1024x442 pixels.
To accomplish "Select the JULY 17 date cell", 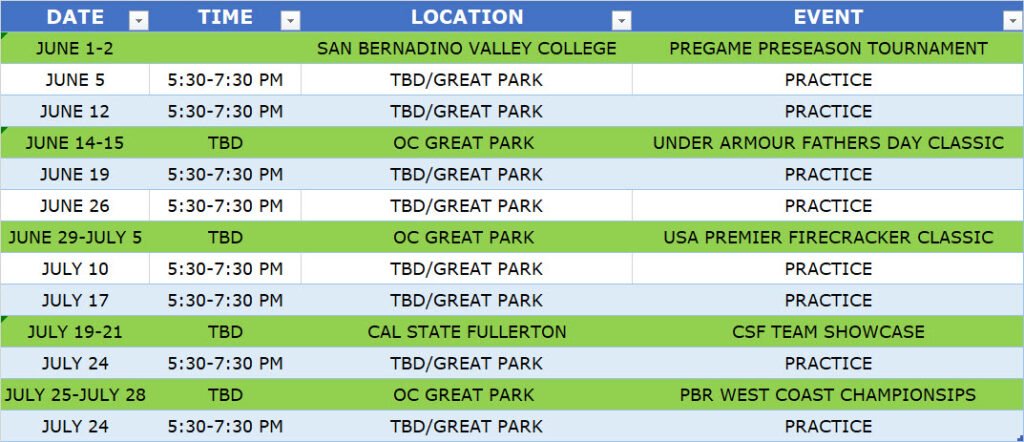I will (75, 300).
